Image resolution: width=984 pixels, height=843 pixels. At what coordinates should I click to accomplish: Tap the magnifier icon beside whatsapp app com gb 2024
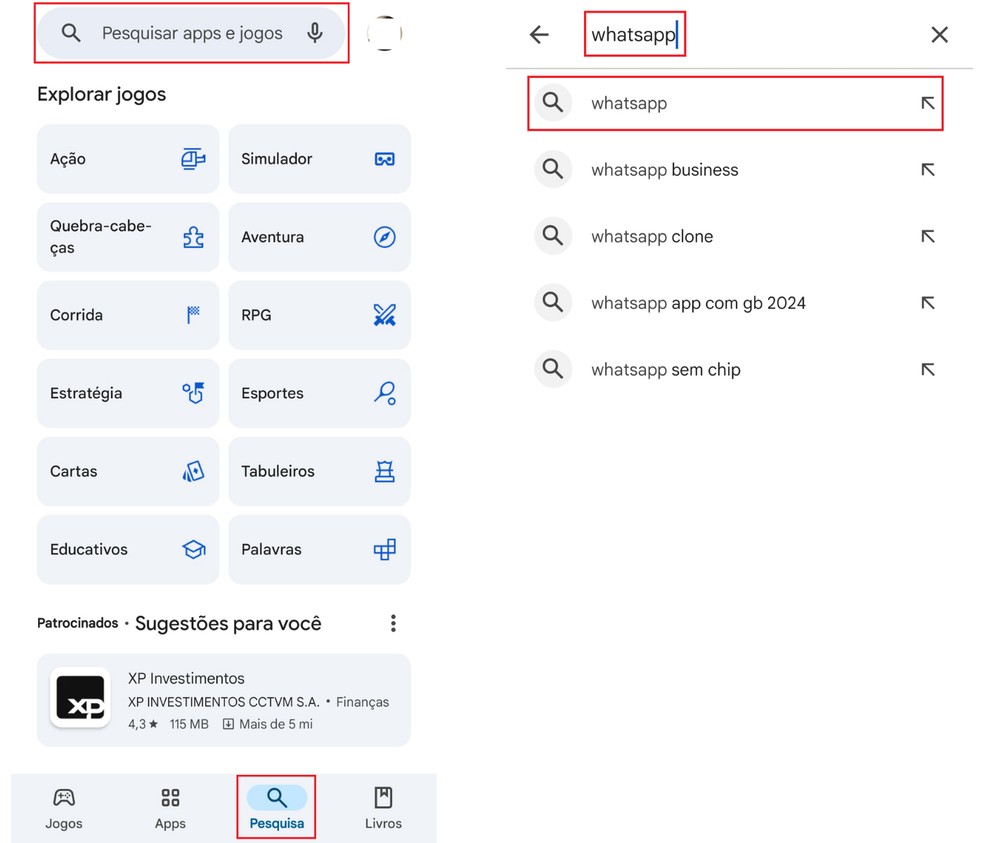coord(553,302)
